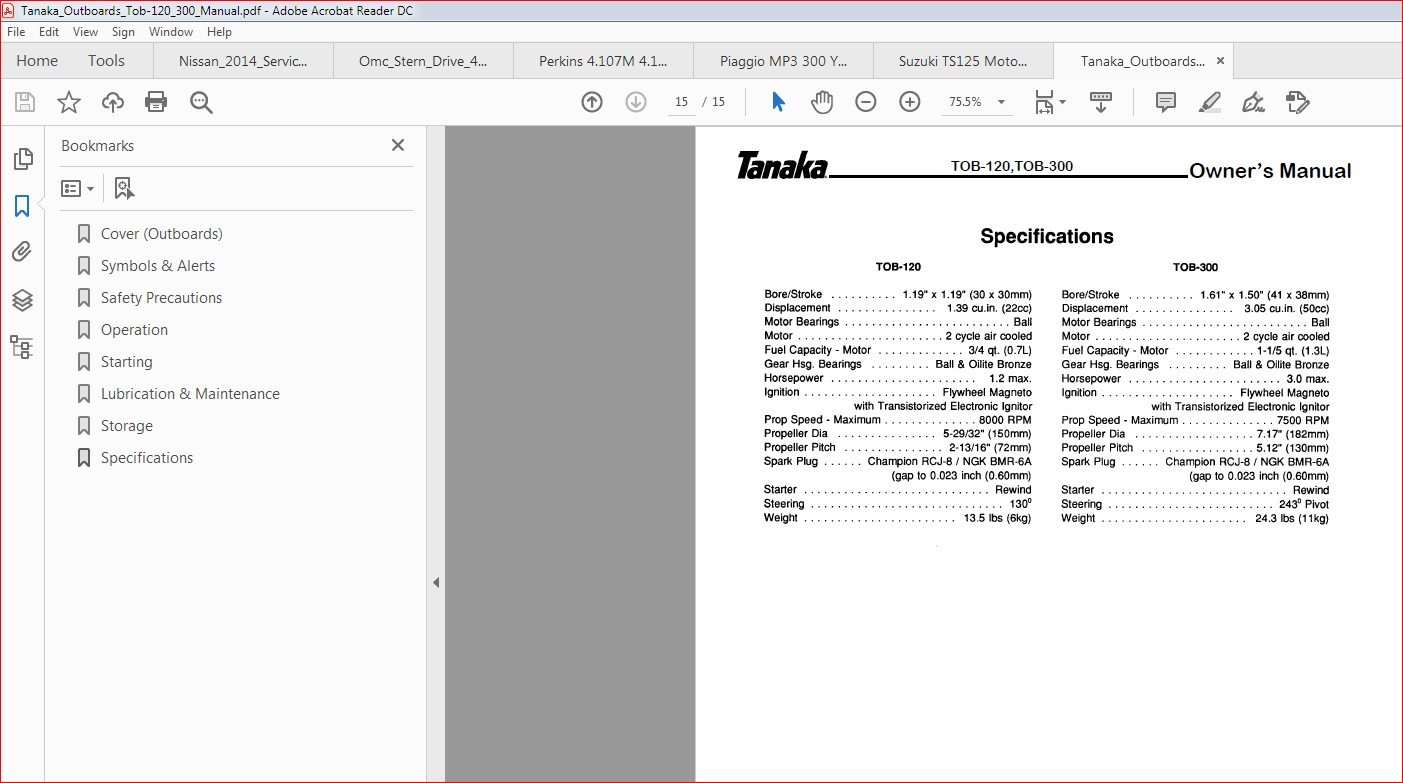Viewport: 1403px width, 783px height.
Task: Close the Tanaka_Outboards document tab
Action: (x=1220, y=61)
